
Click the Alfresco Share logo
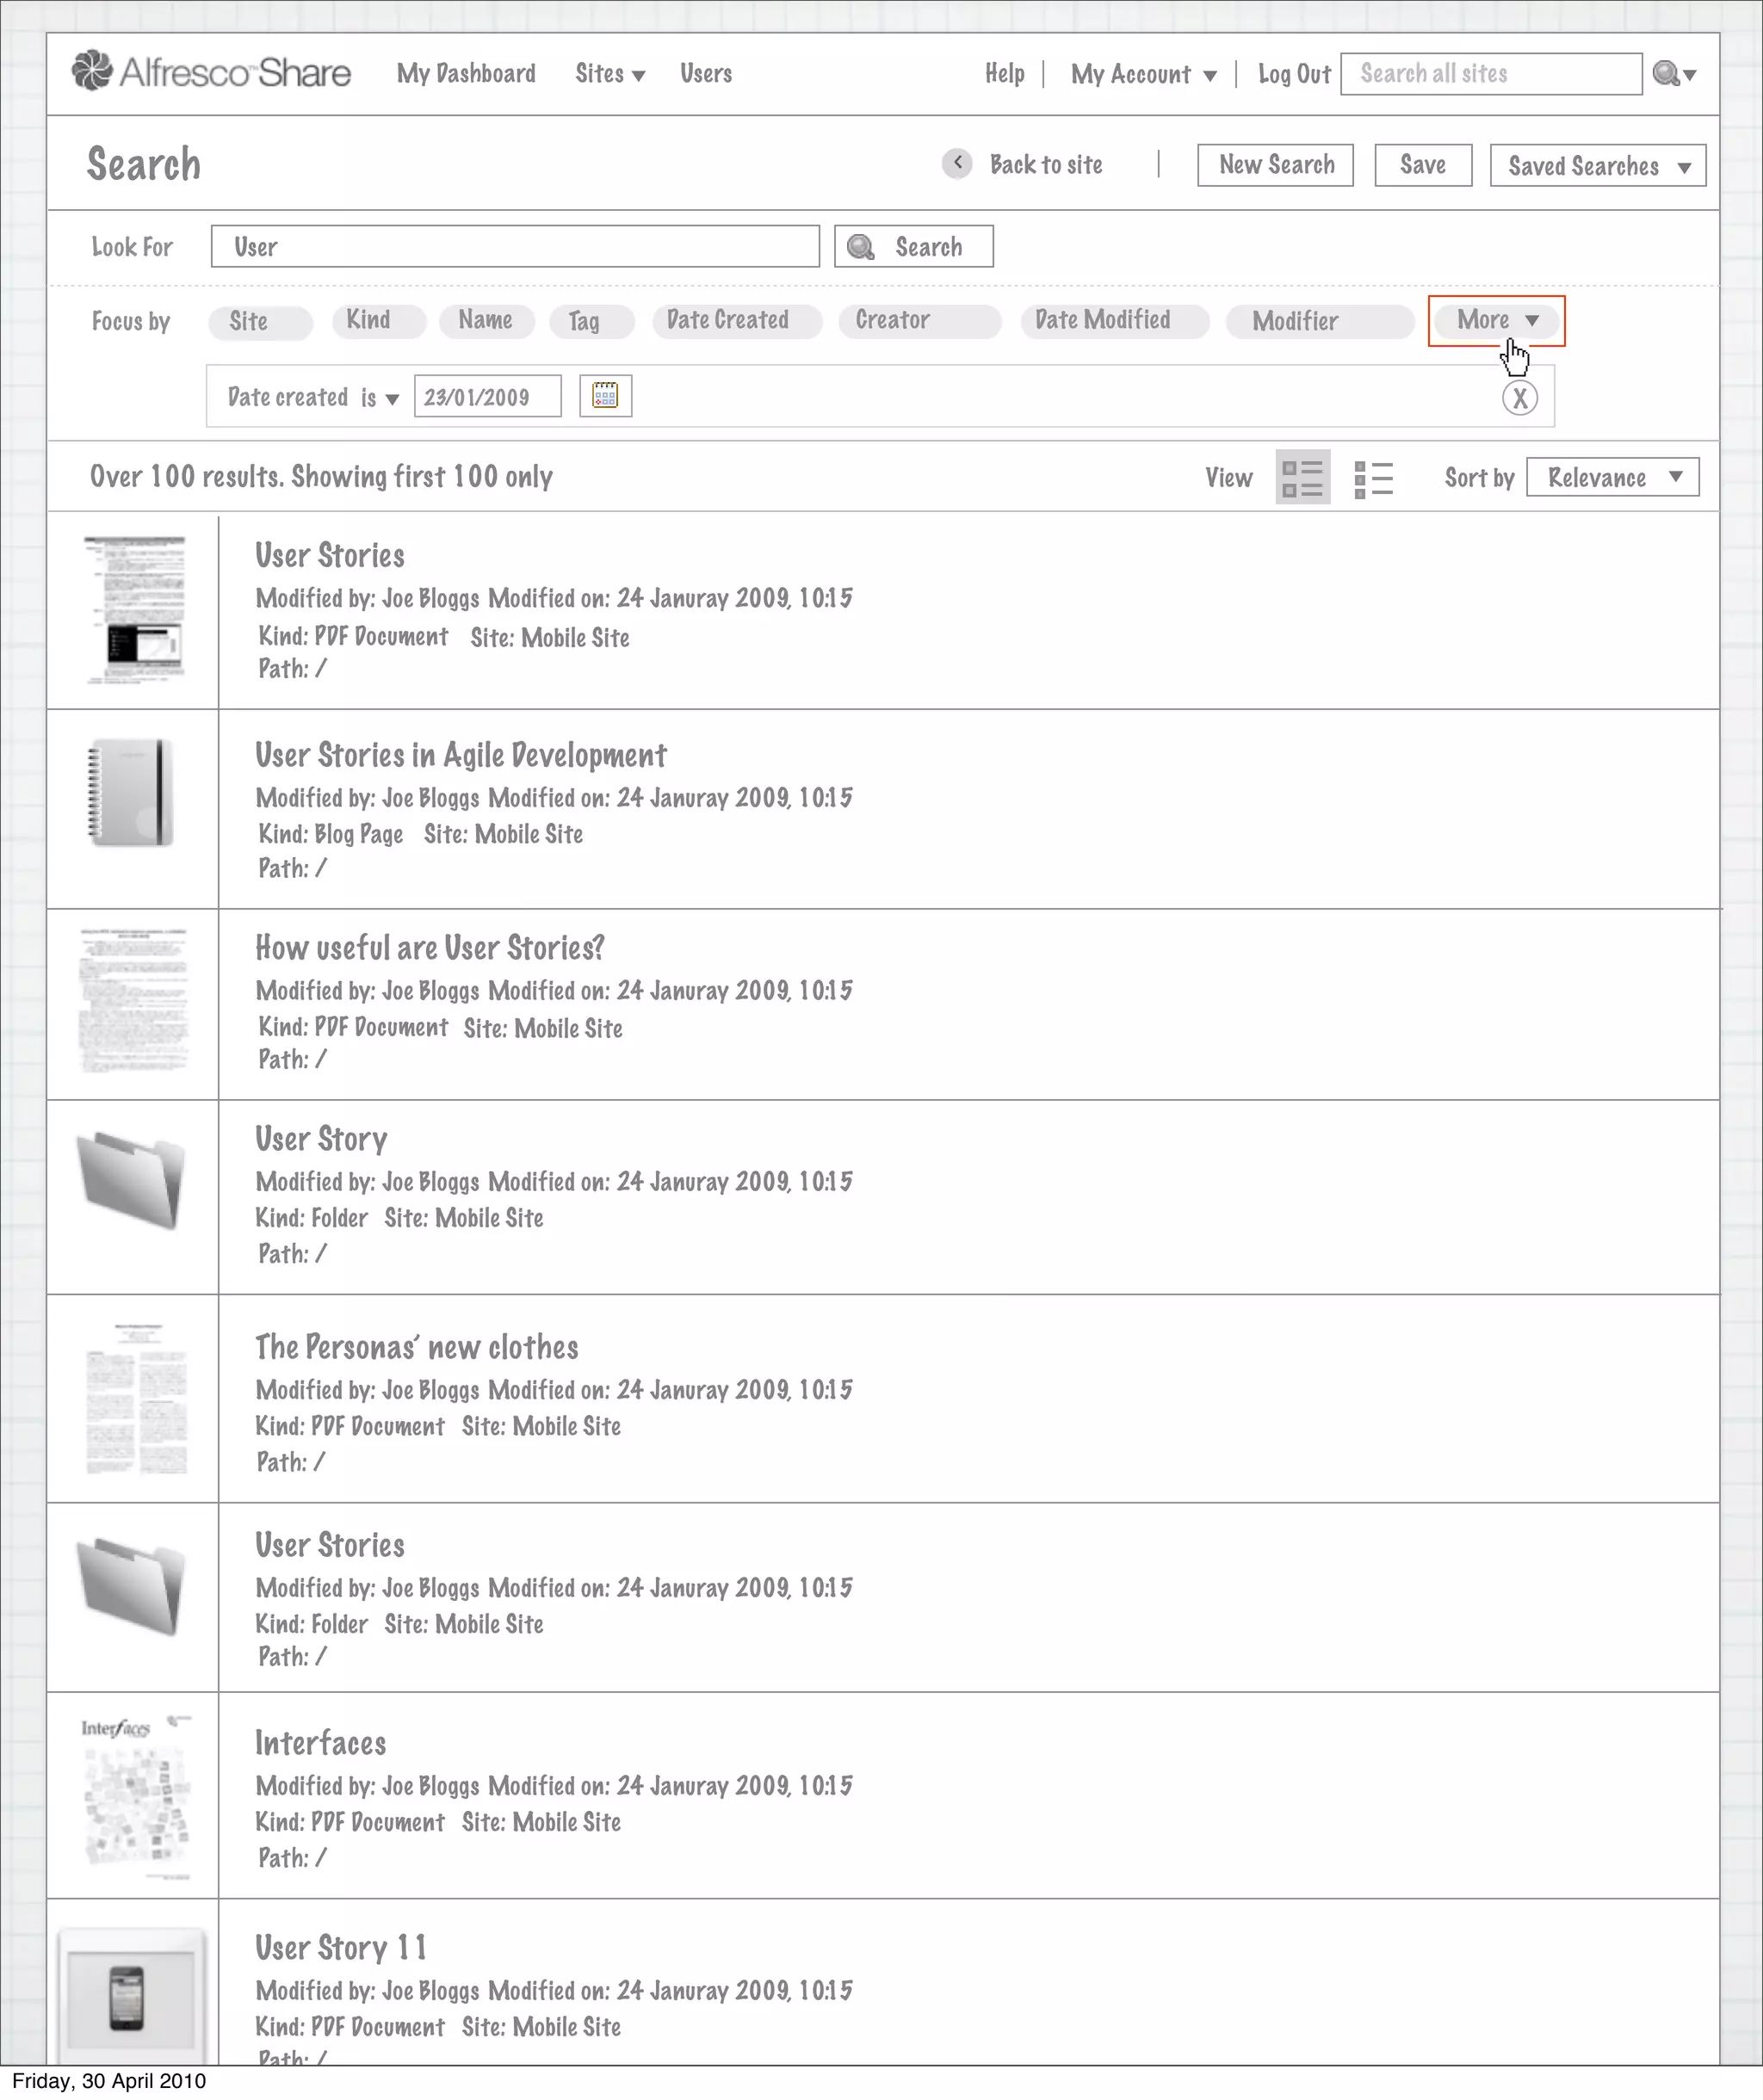(x=211, y=72)
